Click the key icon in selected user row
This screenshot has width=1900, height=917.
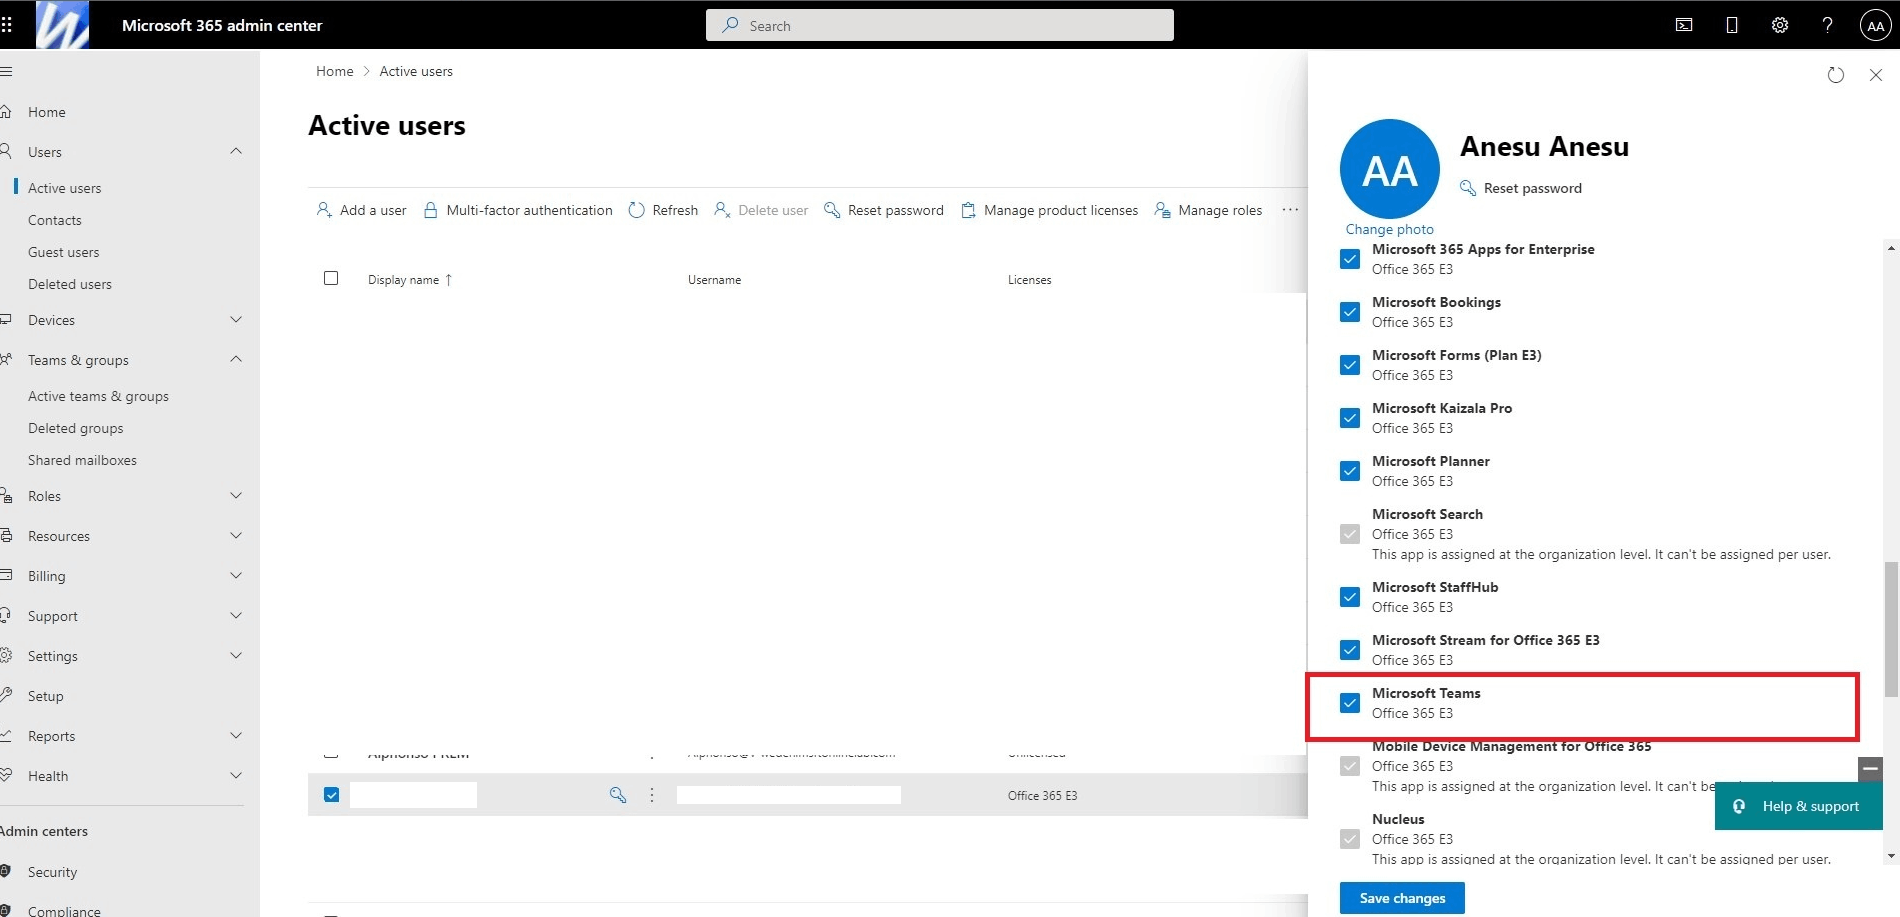pyautogui.click(x=618, y=795)
